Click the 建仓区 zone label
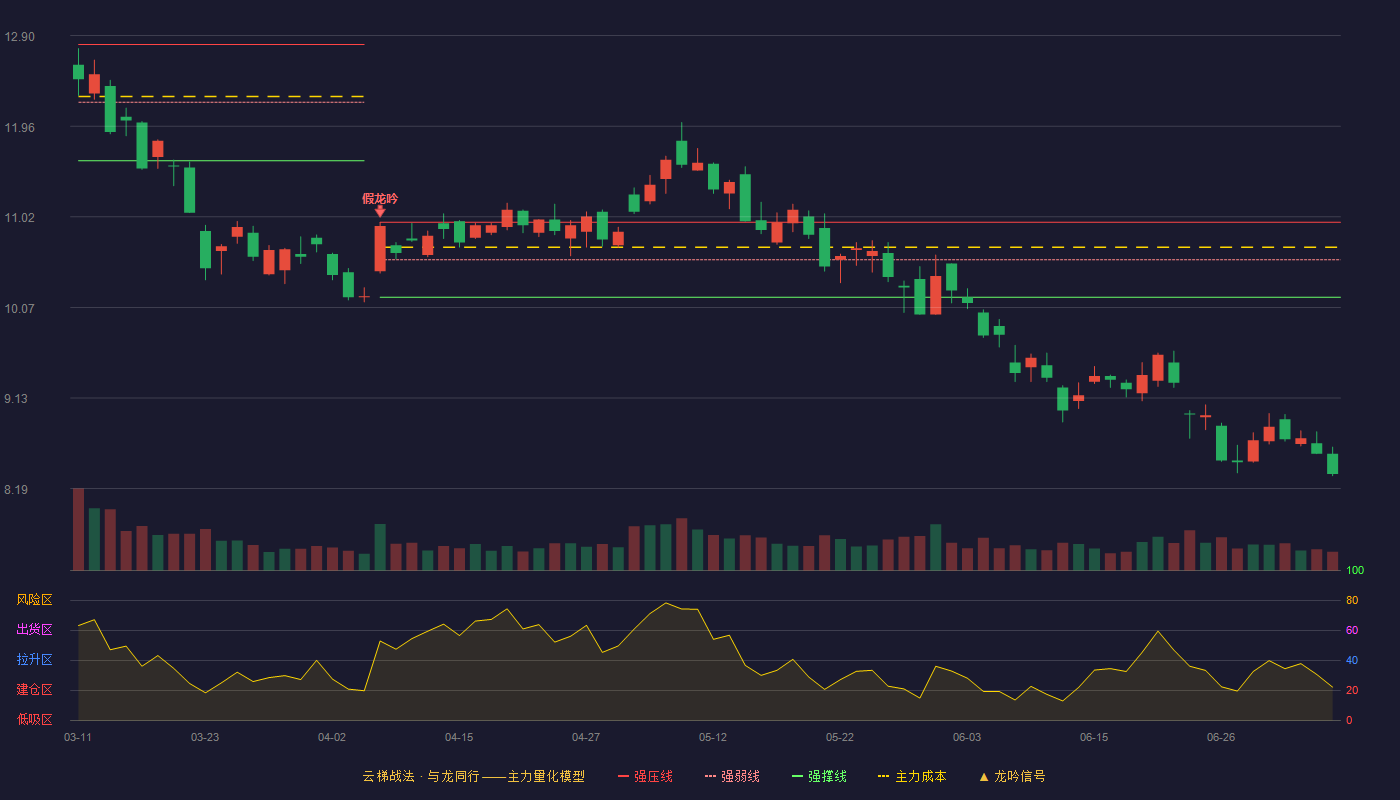This screenshot has height=800, width=1400. (x=35, y=690)
